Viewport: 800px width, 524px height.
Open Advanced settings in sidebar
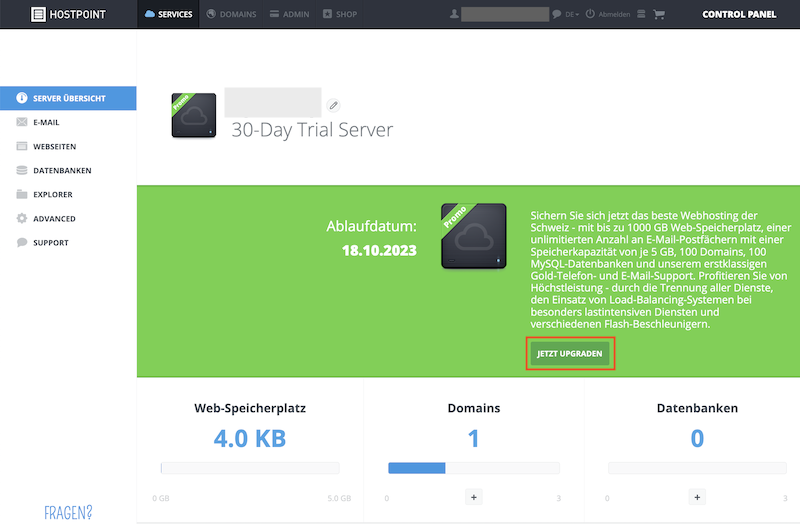(x=68, y=218)
